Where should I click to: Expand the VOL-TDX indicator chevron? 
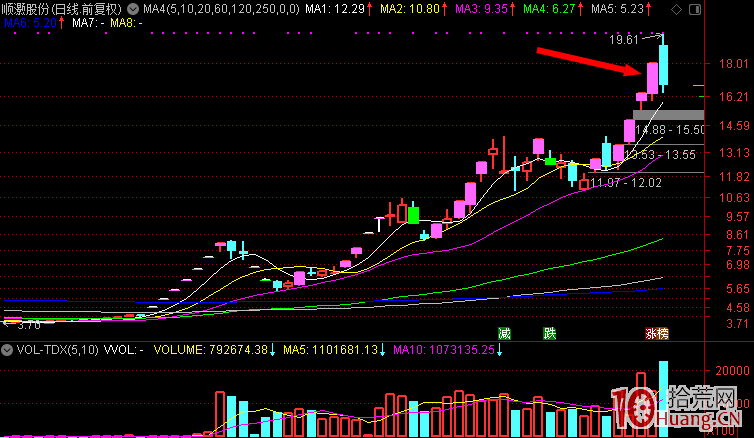coord(7,350)
